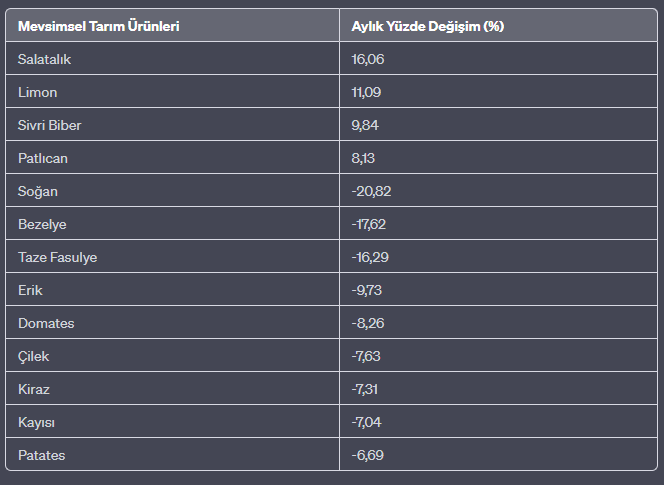
Task: Click the Sivri Biber cell
Action: pyautogui.click(x=172, y=125)
